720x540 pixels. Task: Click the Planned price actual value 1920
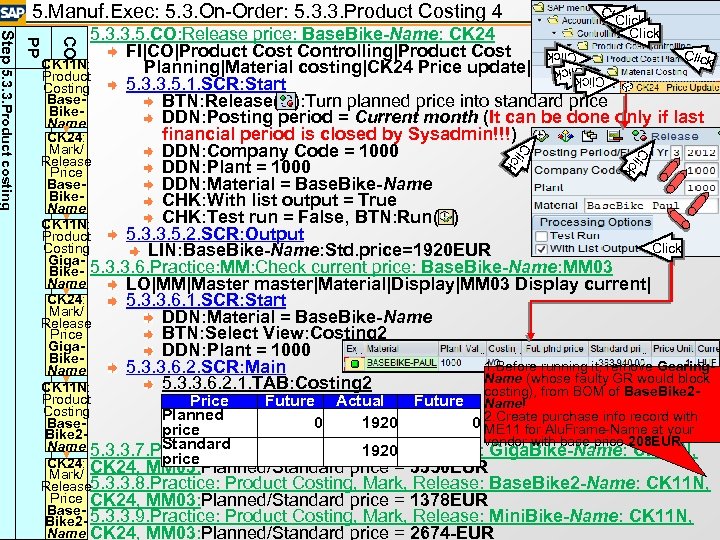[379, 422]
